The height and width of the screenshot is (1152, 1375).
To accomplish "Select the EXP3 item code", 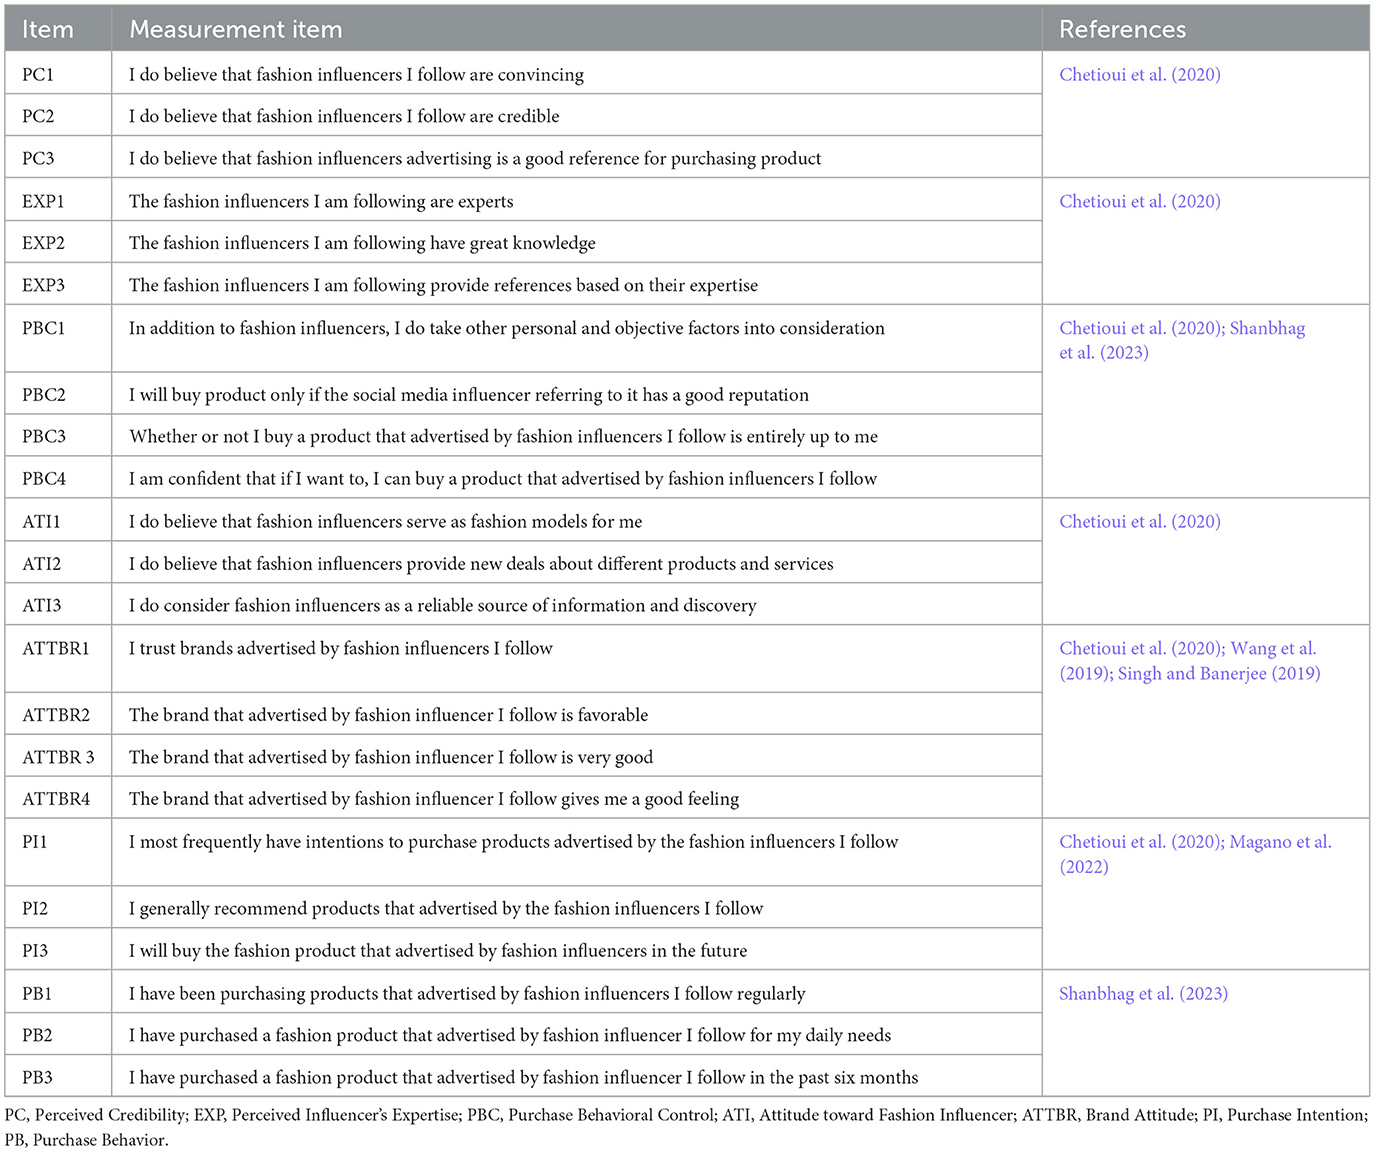I will click(43, 286).
